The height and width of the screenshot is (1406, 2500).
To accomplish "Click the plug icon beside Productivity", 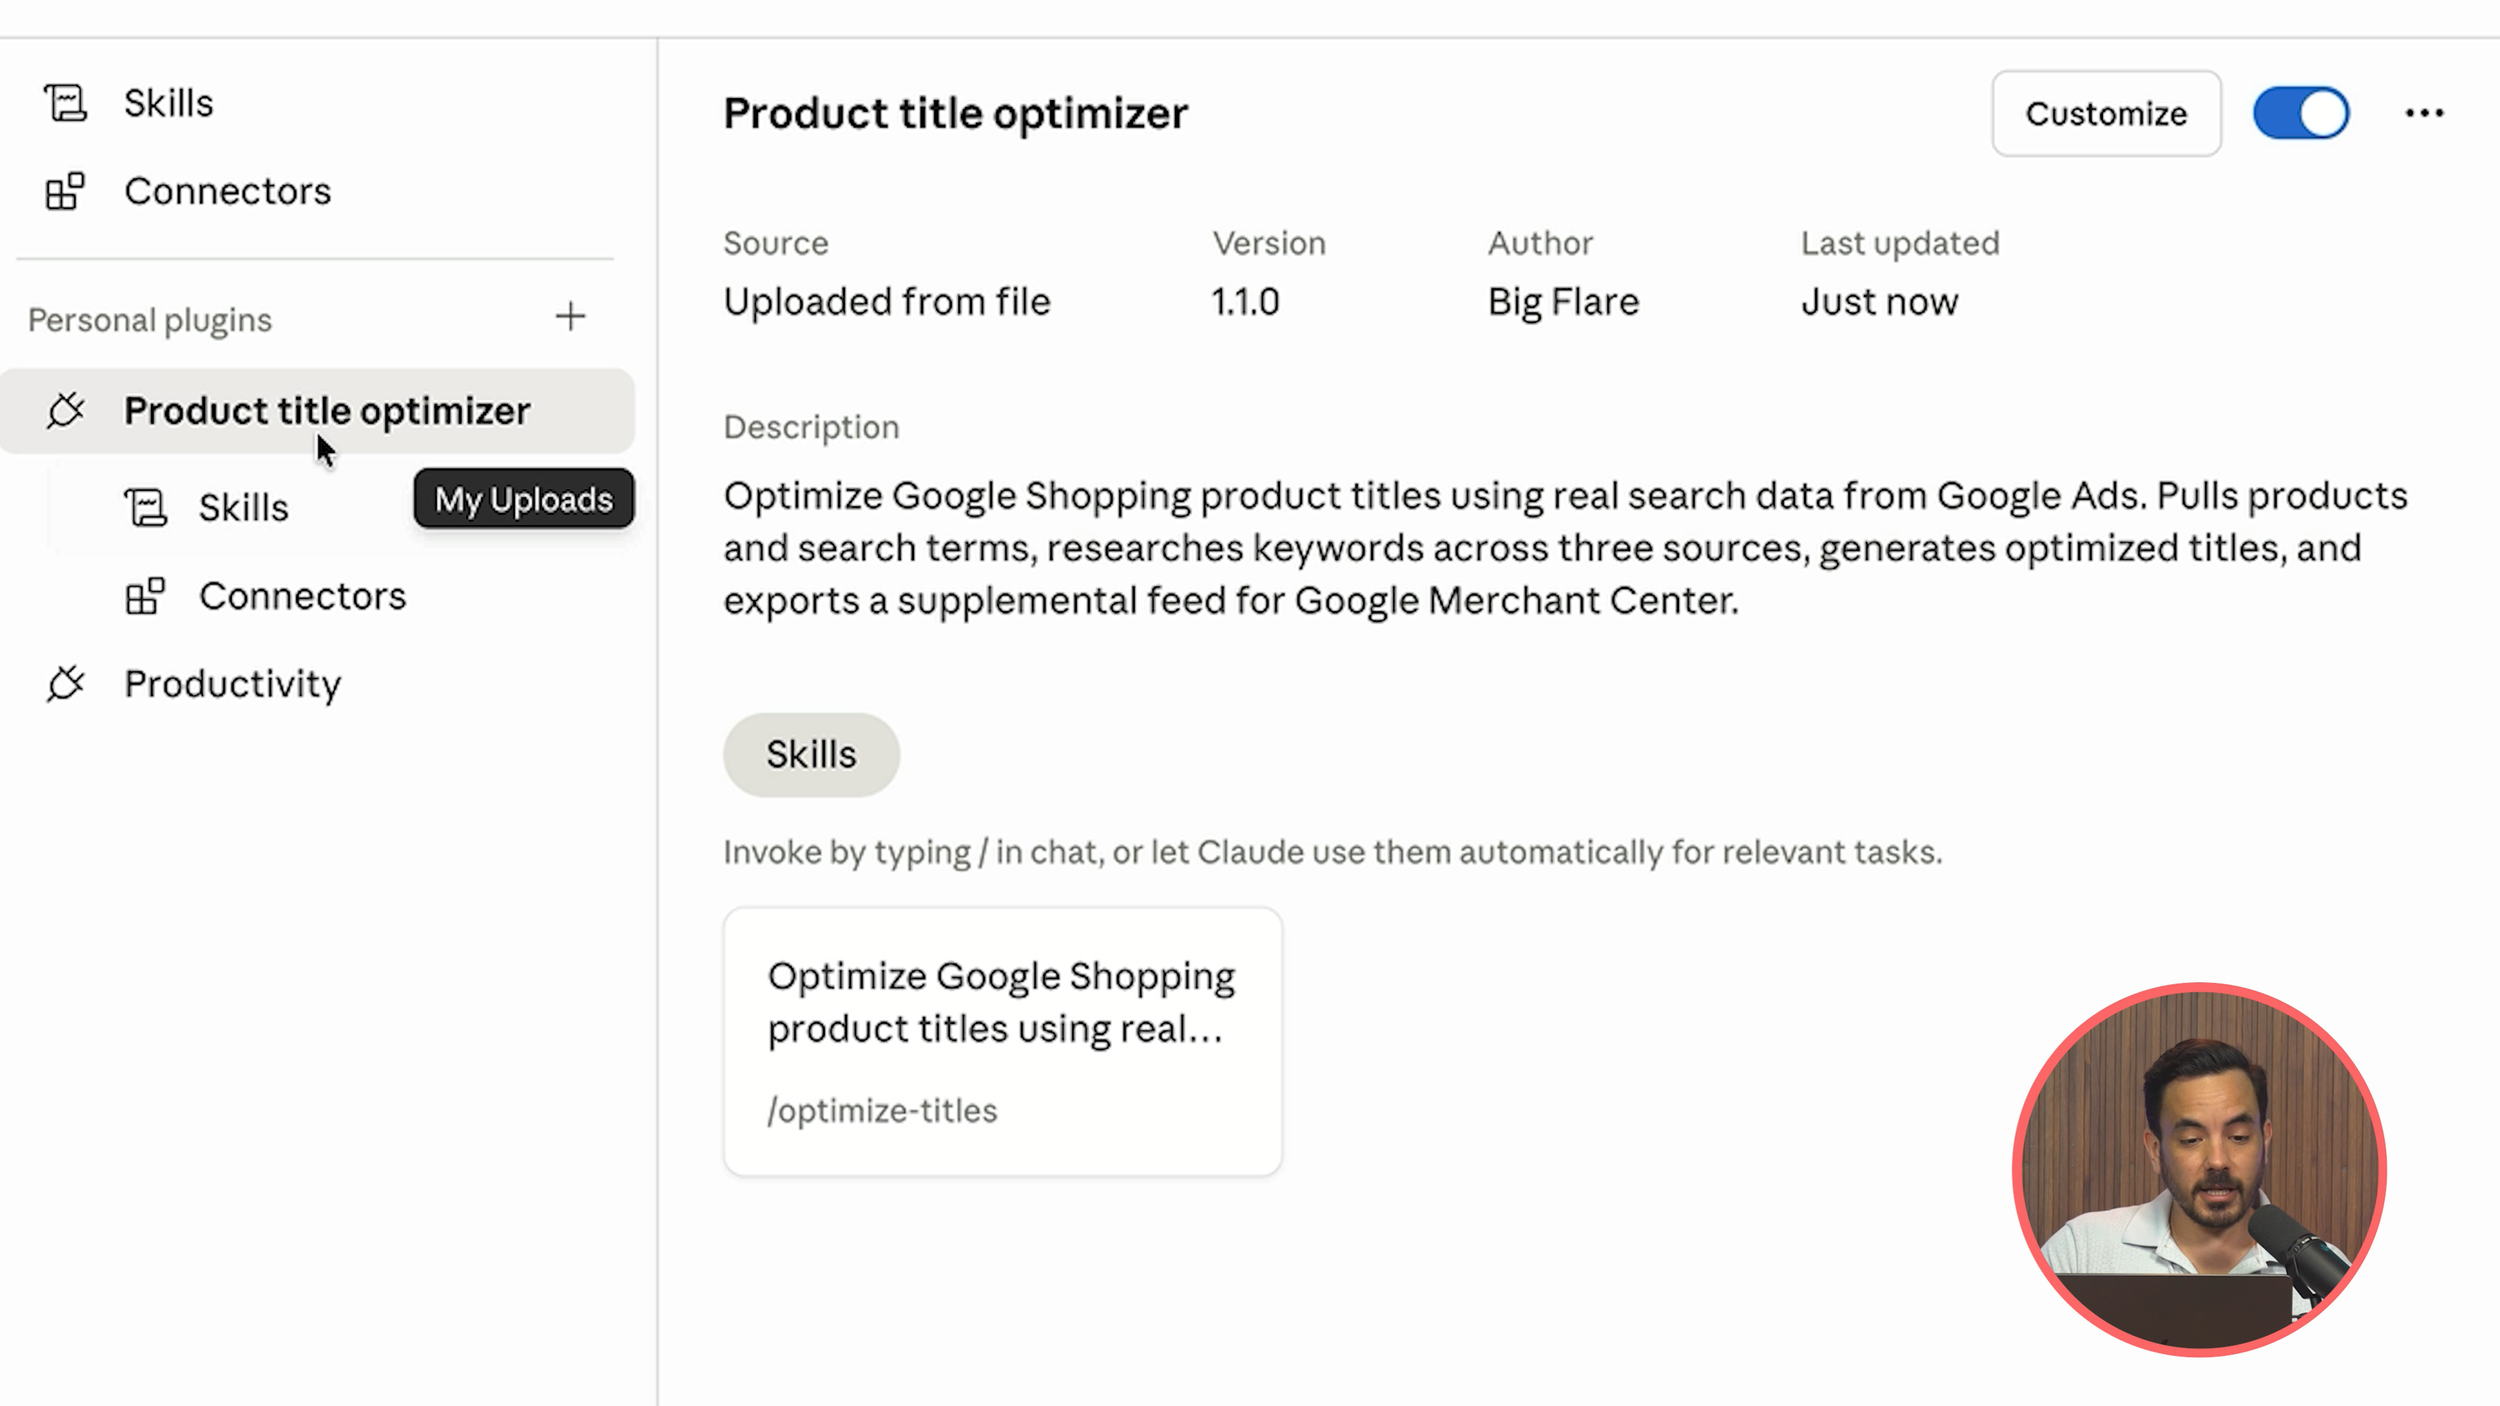I will [66, 684].
